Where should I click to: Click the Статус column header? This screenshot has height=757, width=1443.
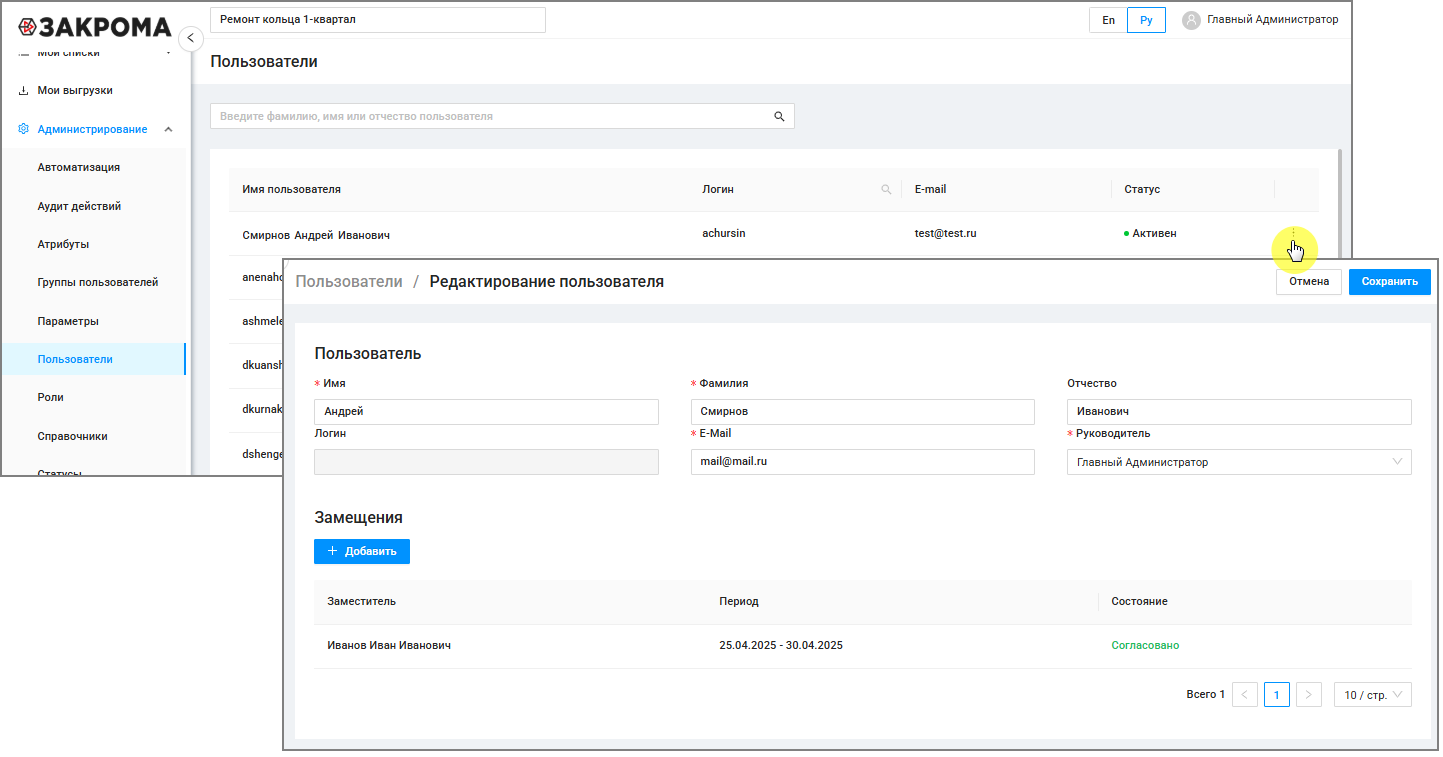pos(1142,189)
